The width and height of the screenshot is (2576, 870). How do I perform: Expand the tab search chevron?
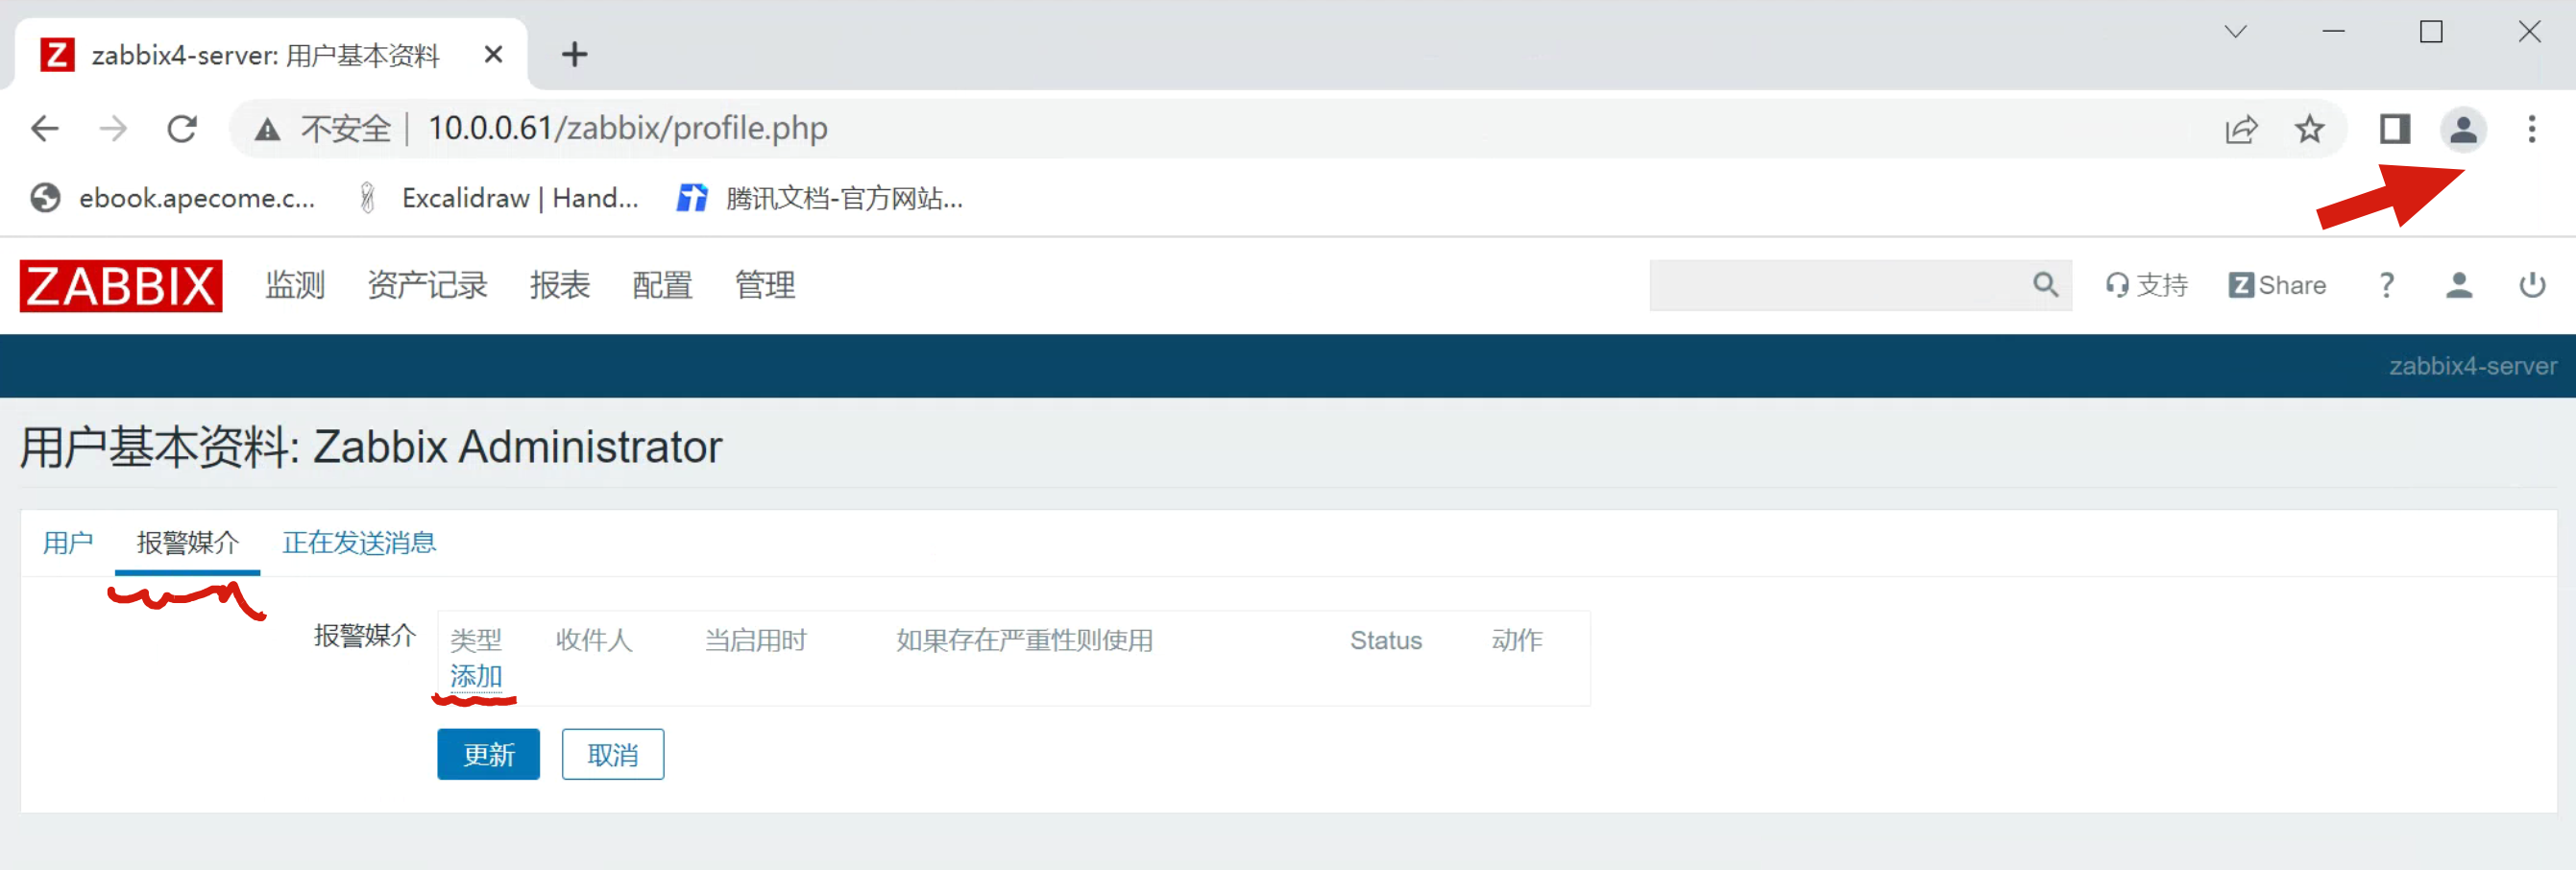tap(2235, 32)
